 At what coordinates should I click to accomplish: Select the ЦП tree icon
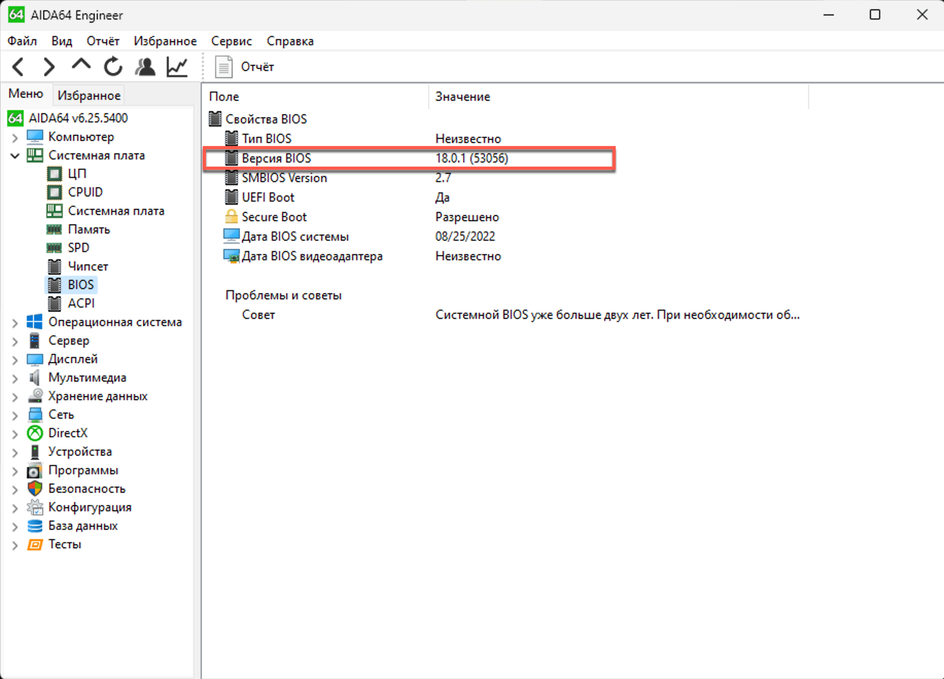click(x=54, y=174)
